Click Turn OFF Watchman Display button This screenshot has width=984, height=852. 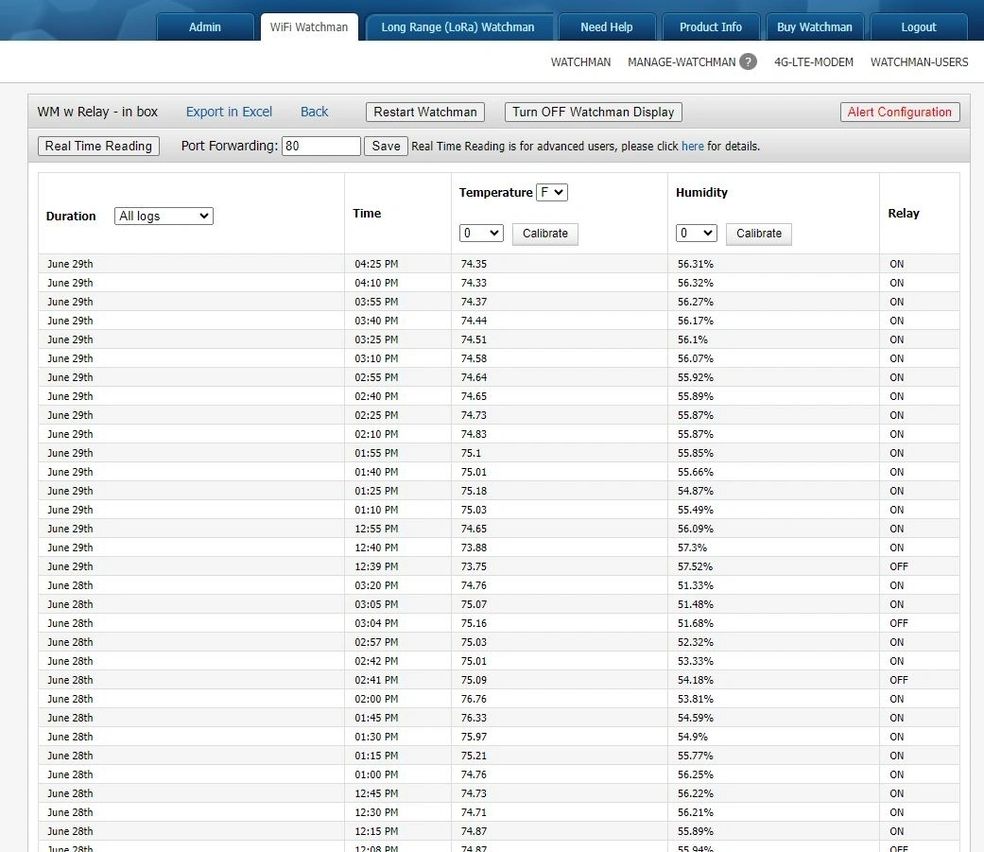coord(593,112)
